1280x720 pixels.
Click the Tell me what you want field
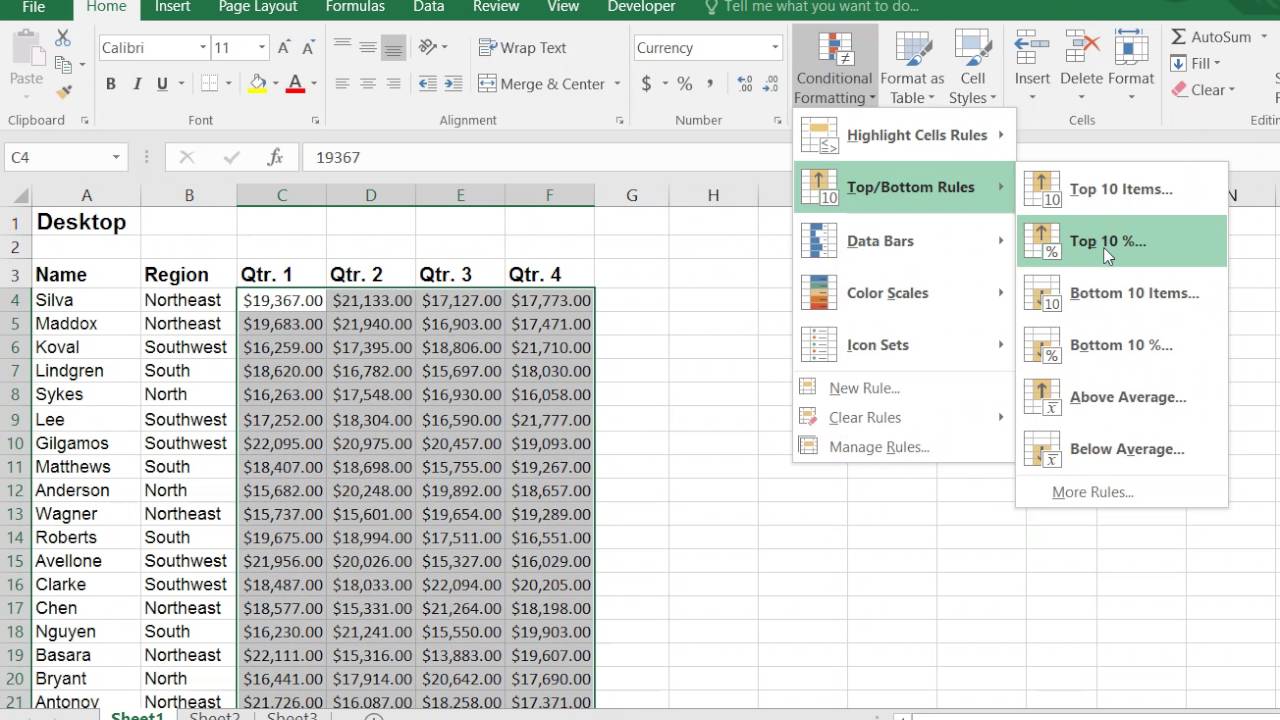[812, 7]
